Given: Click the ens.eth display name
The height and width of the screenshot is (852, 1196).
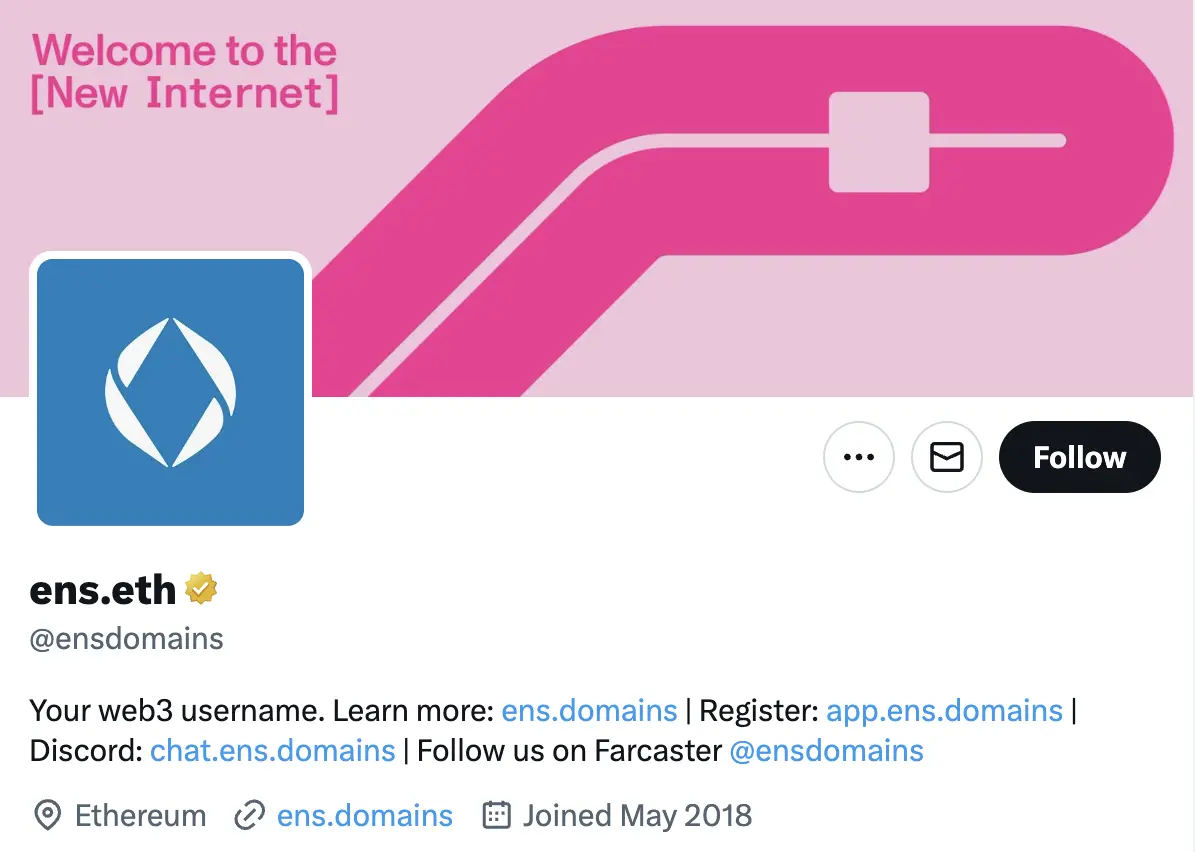Looking at the screenshot, I should click(x=103, y=590).
